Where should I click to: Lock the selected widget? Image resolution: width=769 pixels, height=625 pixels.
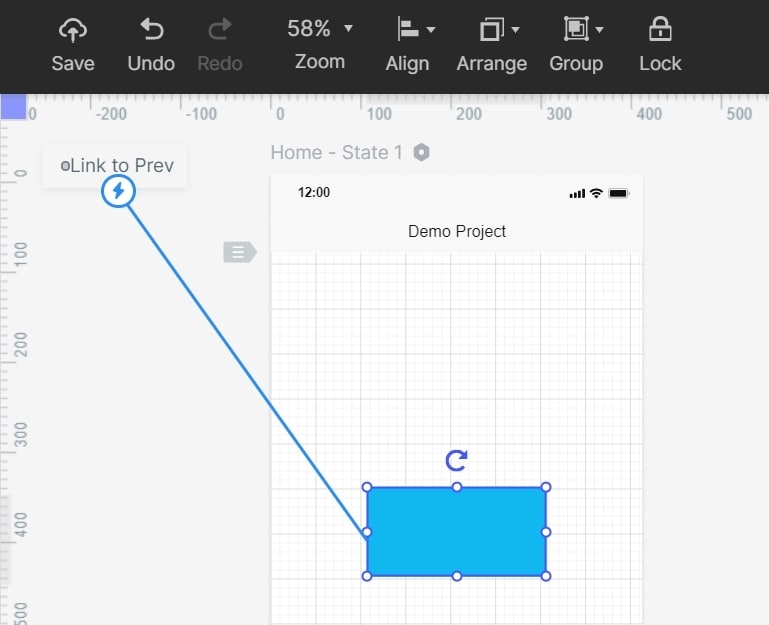point(660,45)
